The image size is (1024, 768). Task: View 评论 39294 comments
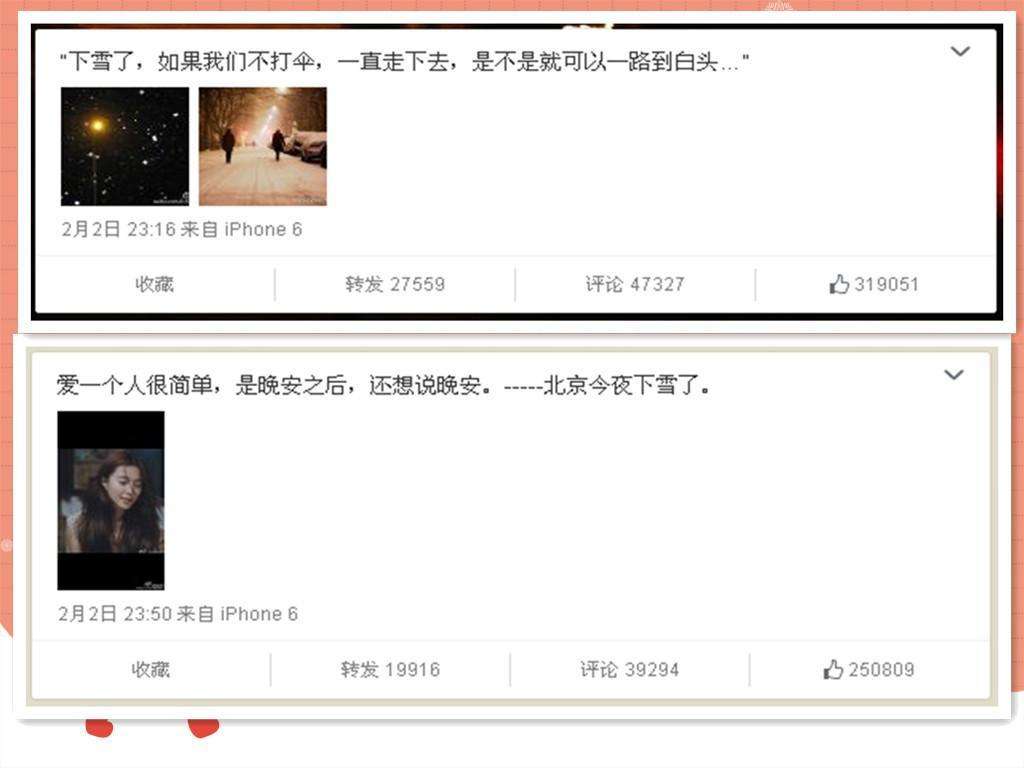[x=630, y=669]
